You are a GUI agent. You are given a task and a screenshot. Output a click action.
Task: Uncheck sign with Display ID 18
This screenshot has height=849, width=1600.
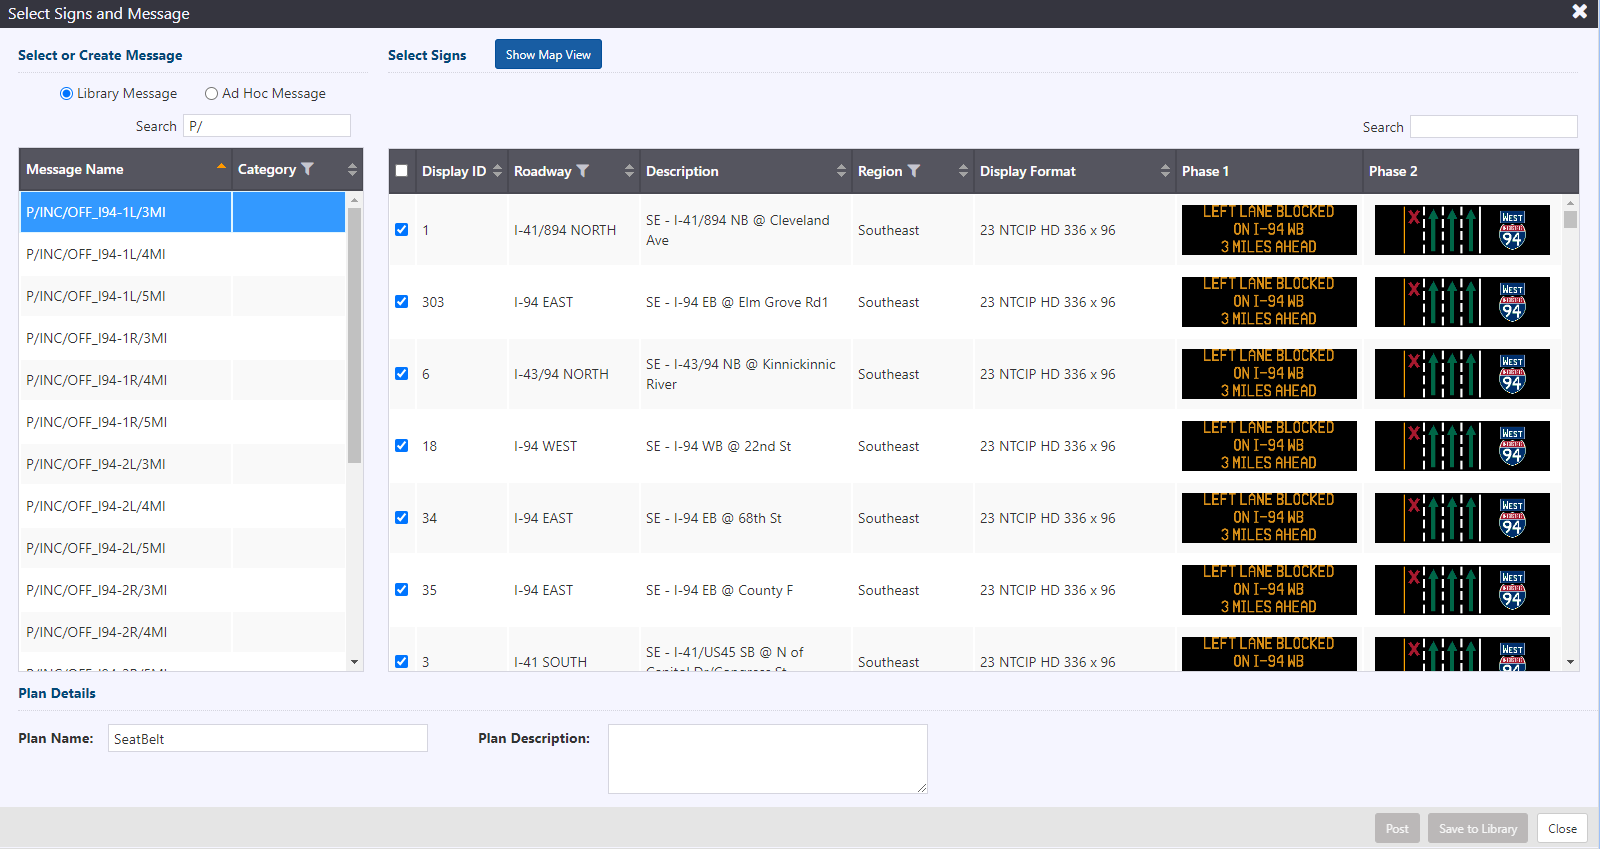pyautogui.click(x=402, y=446)
